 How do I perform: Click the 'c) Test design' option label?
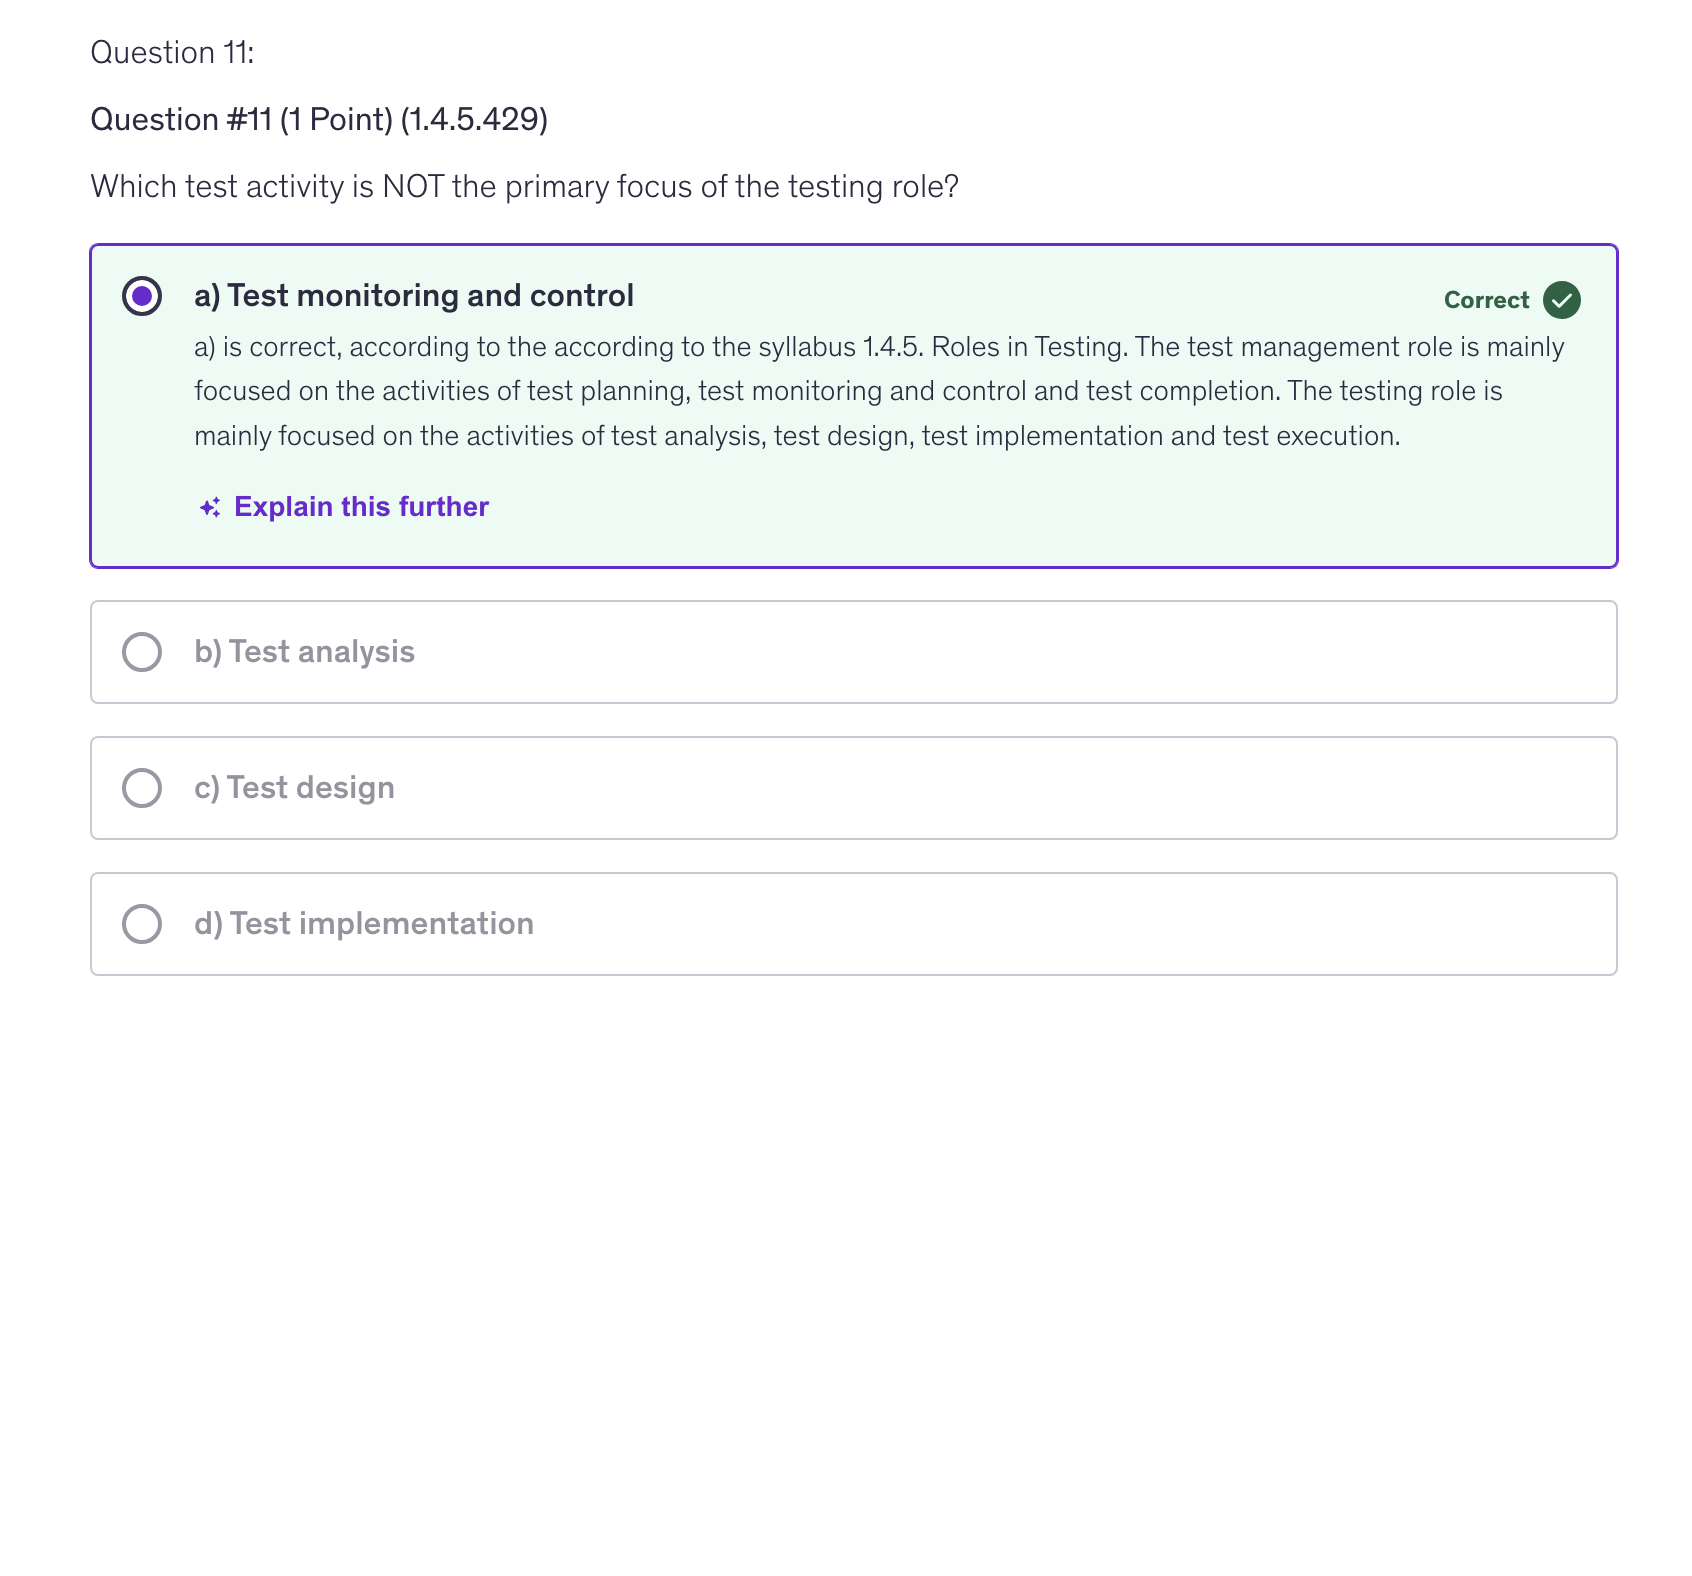pos(294,788)
